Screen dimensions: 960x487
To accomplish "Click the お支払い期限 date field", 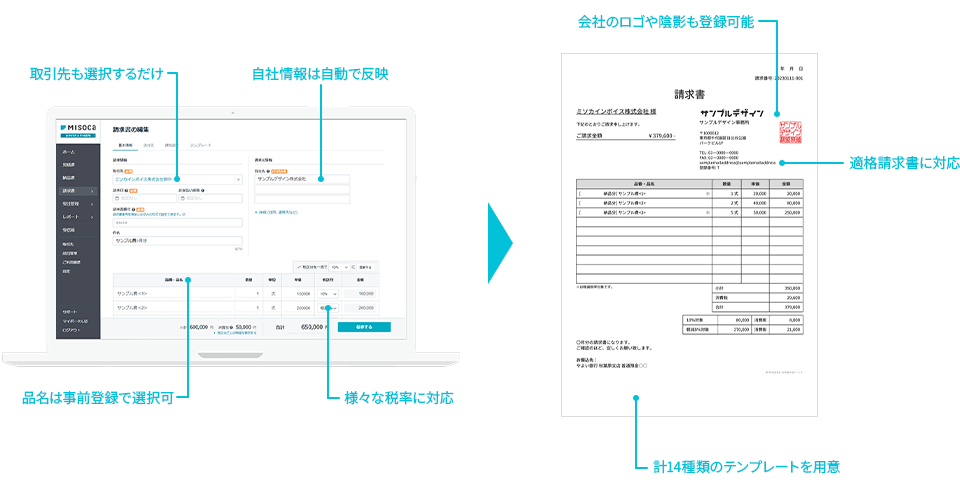I will 210,198.
